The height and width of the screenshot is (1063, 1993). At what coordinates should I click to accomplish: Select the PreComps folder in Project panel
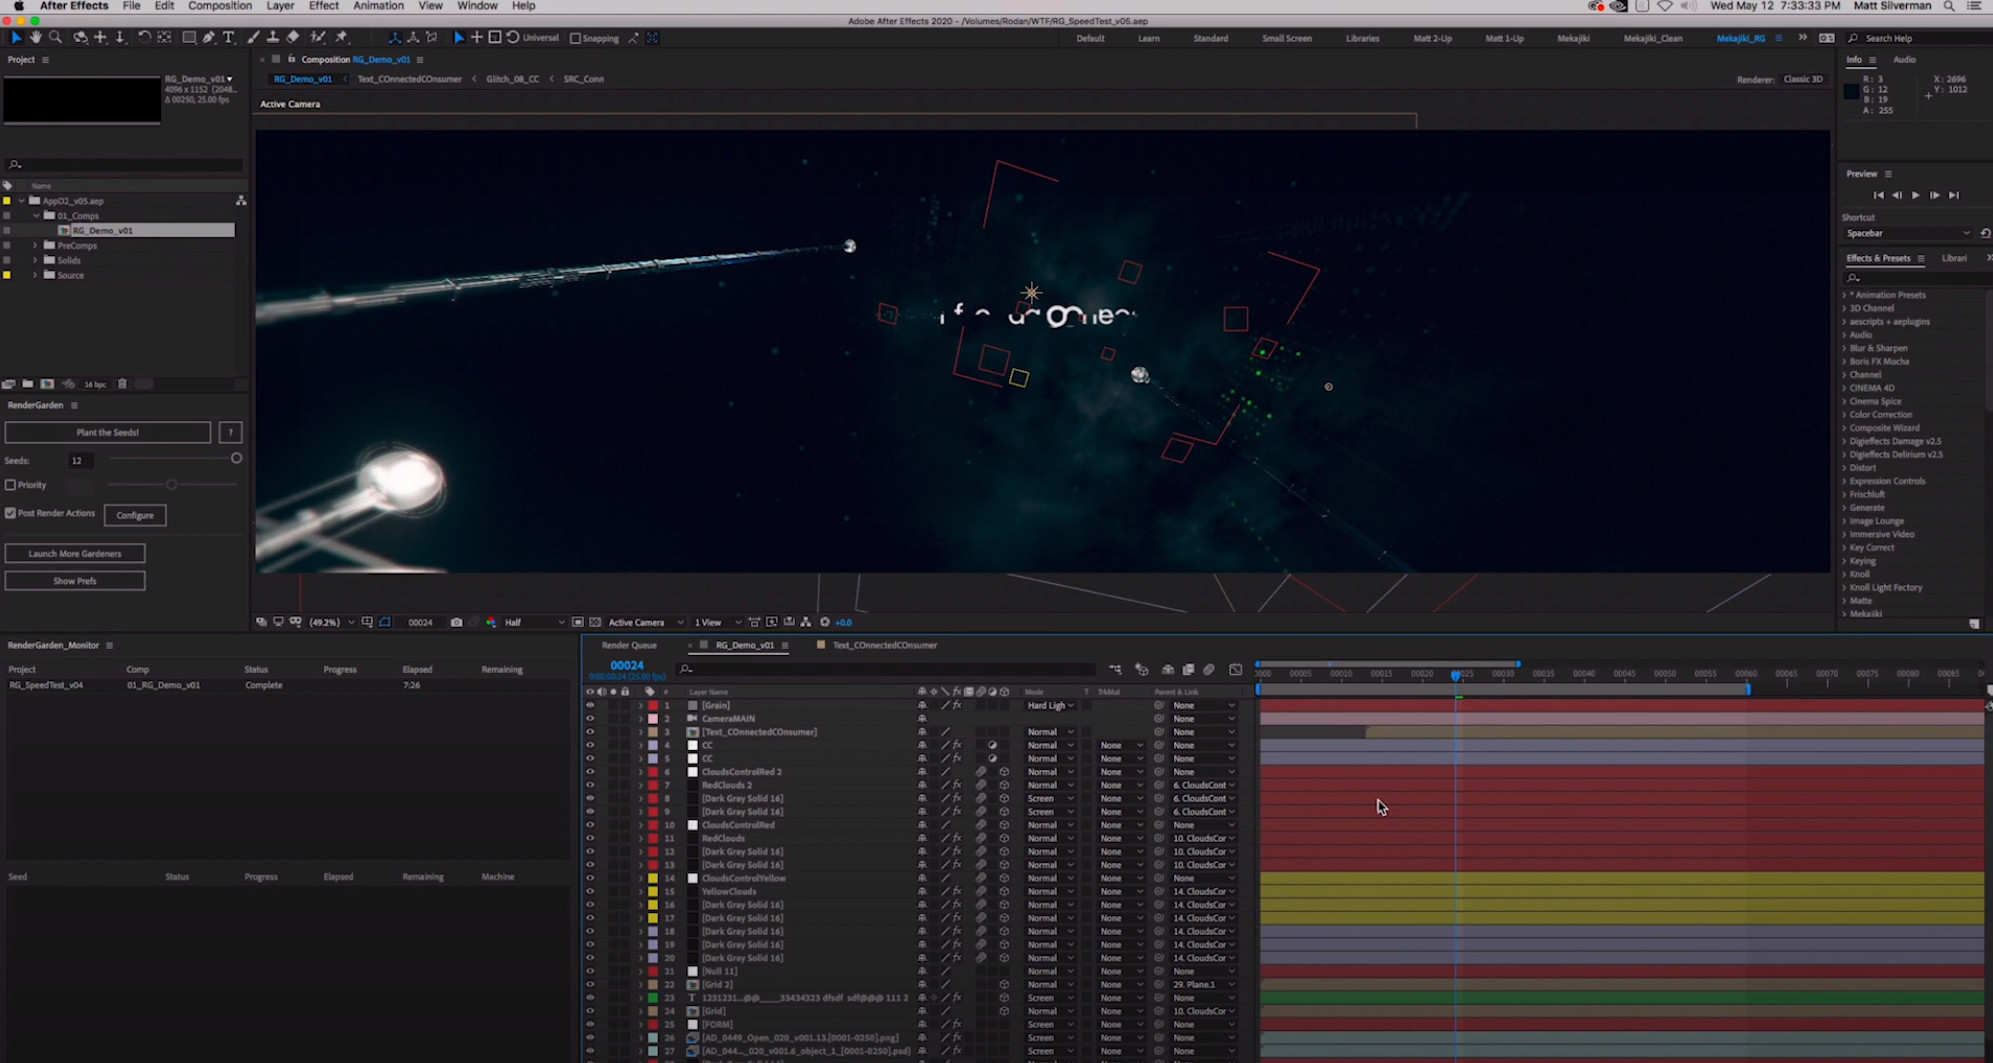coord(76,245)
